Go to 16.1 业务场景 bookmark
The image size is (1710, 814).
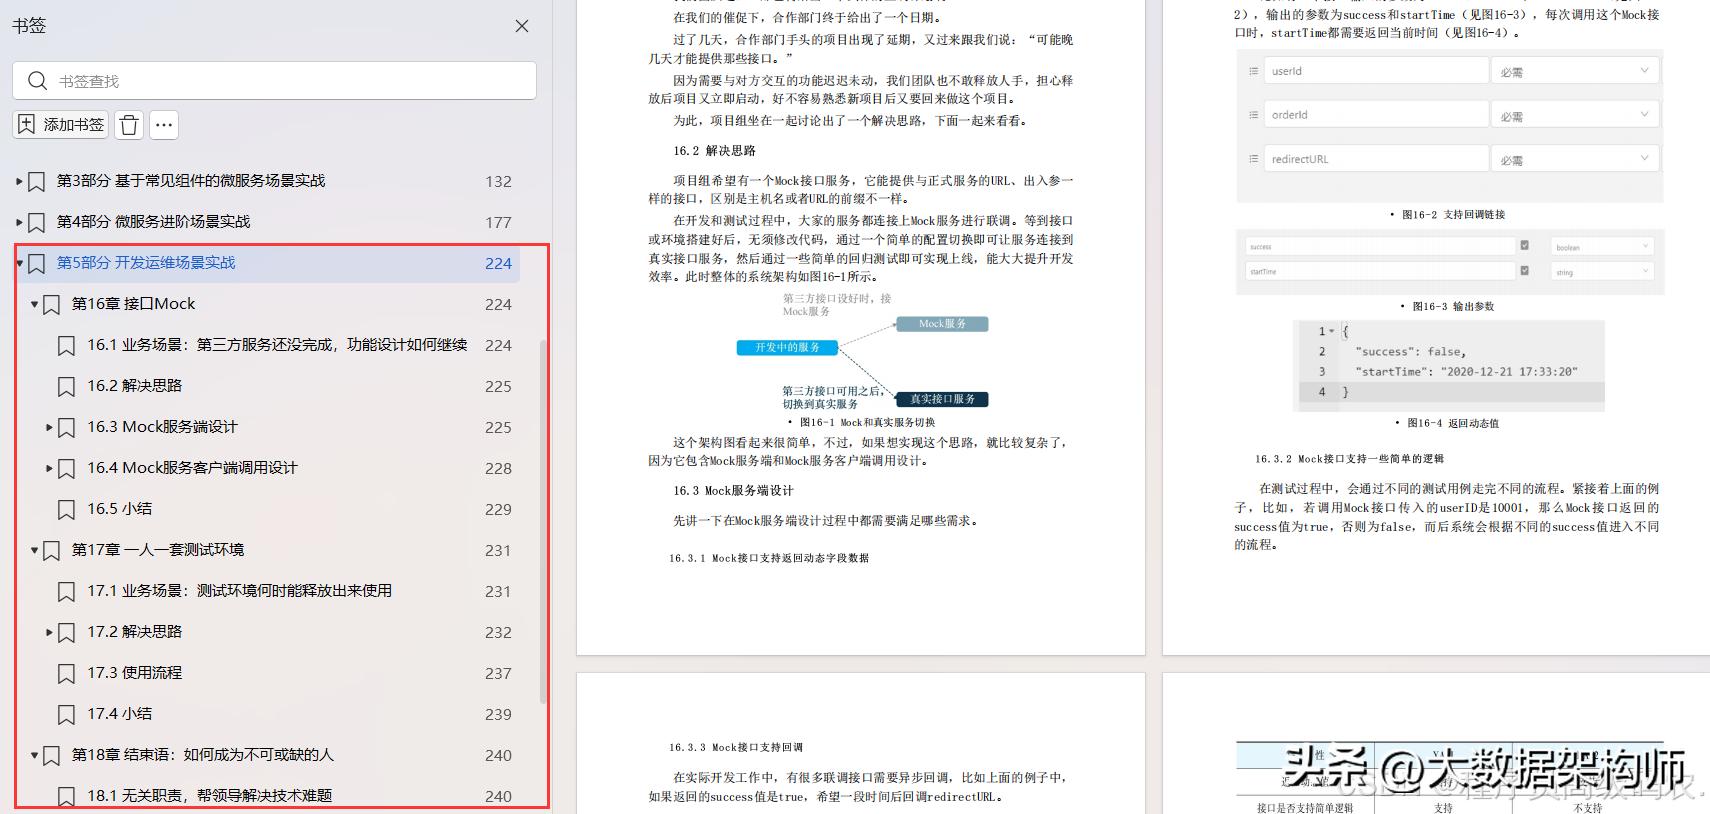pos(277,345)
